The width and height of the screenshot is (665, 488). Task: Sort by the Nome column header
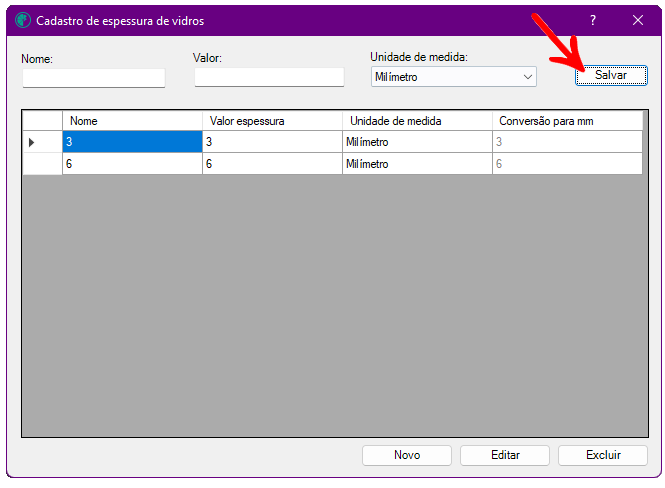click(132, 121)
